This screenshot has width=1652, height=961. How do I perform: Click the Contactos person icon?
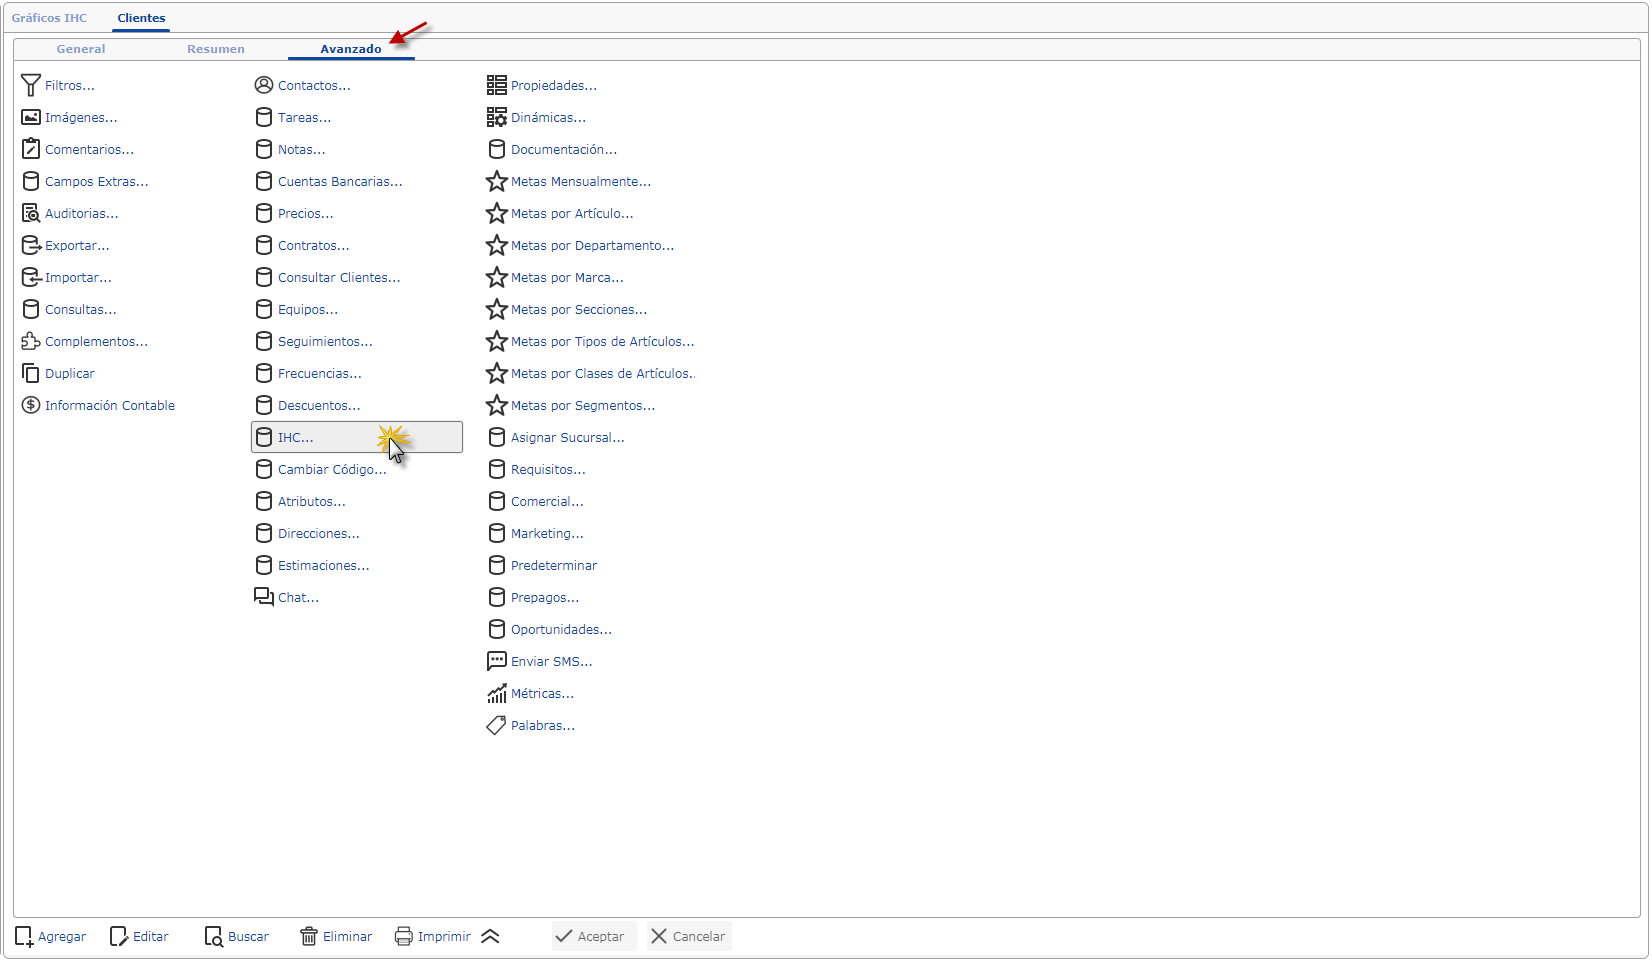pyautogui.click(x=264, y=86)
